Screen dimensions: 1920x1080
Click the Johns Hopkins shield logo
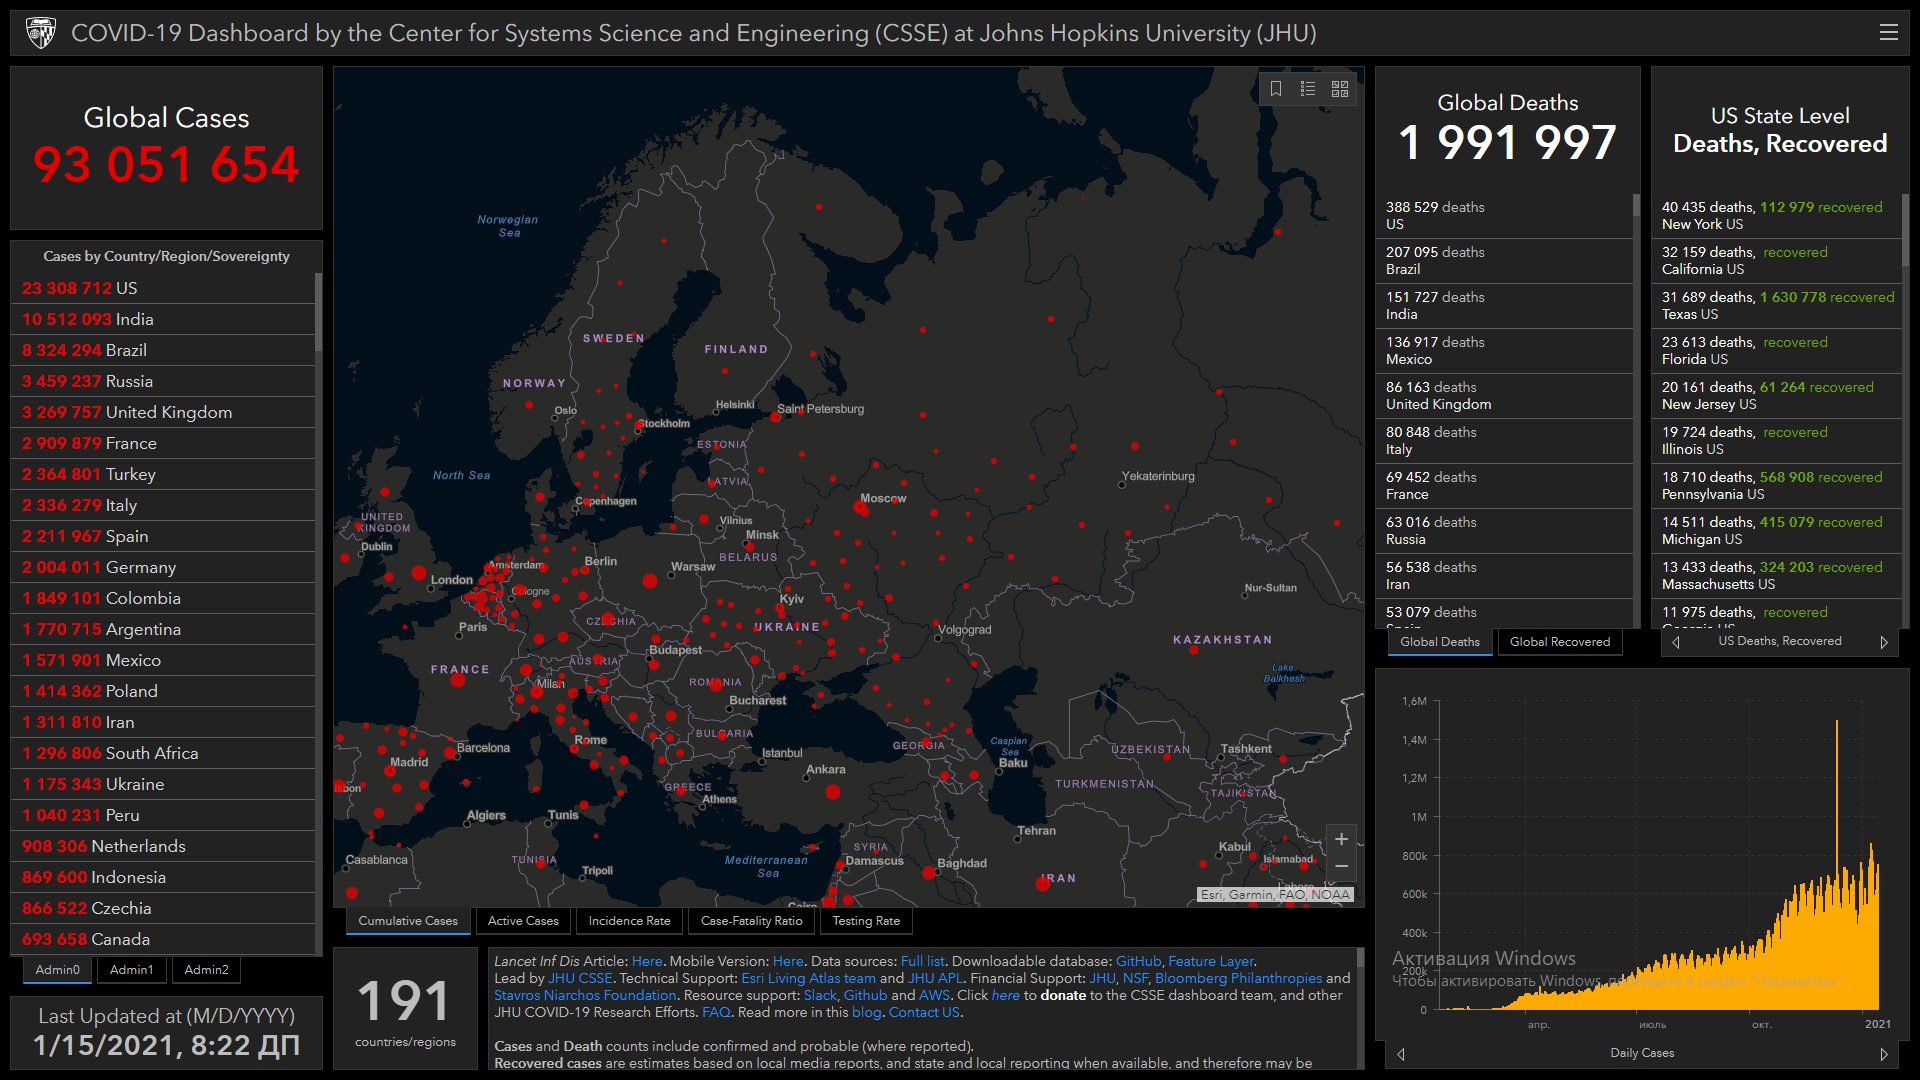tap(41, 33)
